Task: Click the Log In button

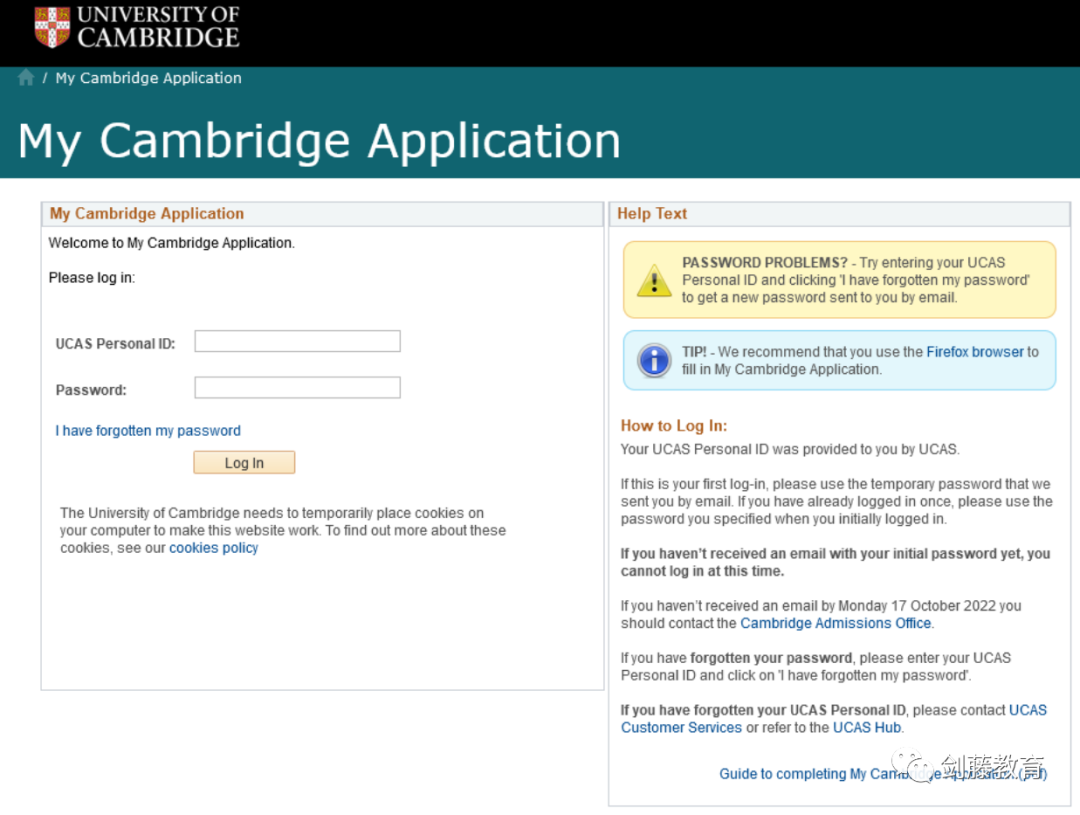Action: [244, 462]
